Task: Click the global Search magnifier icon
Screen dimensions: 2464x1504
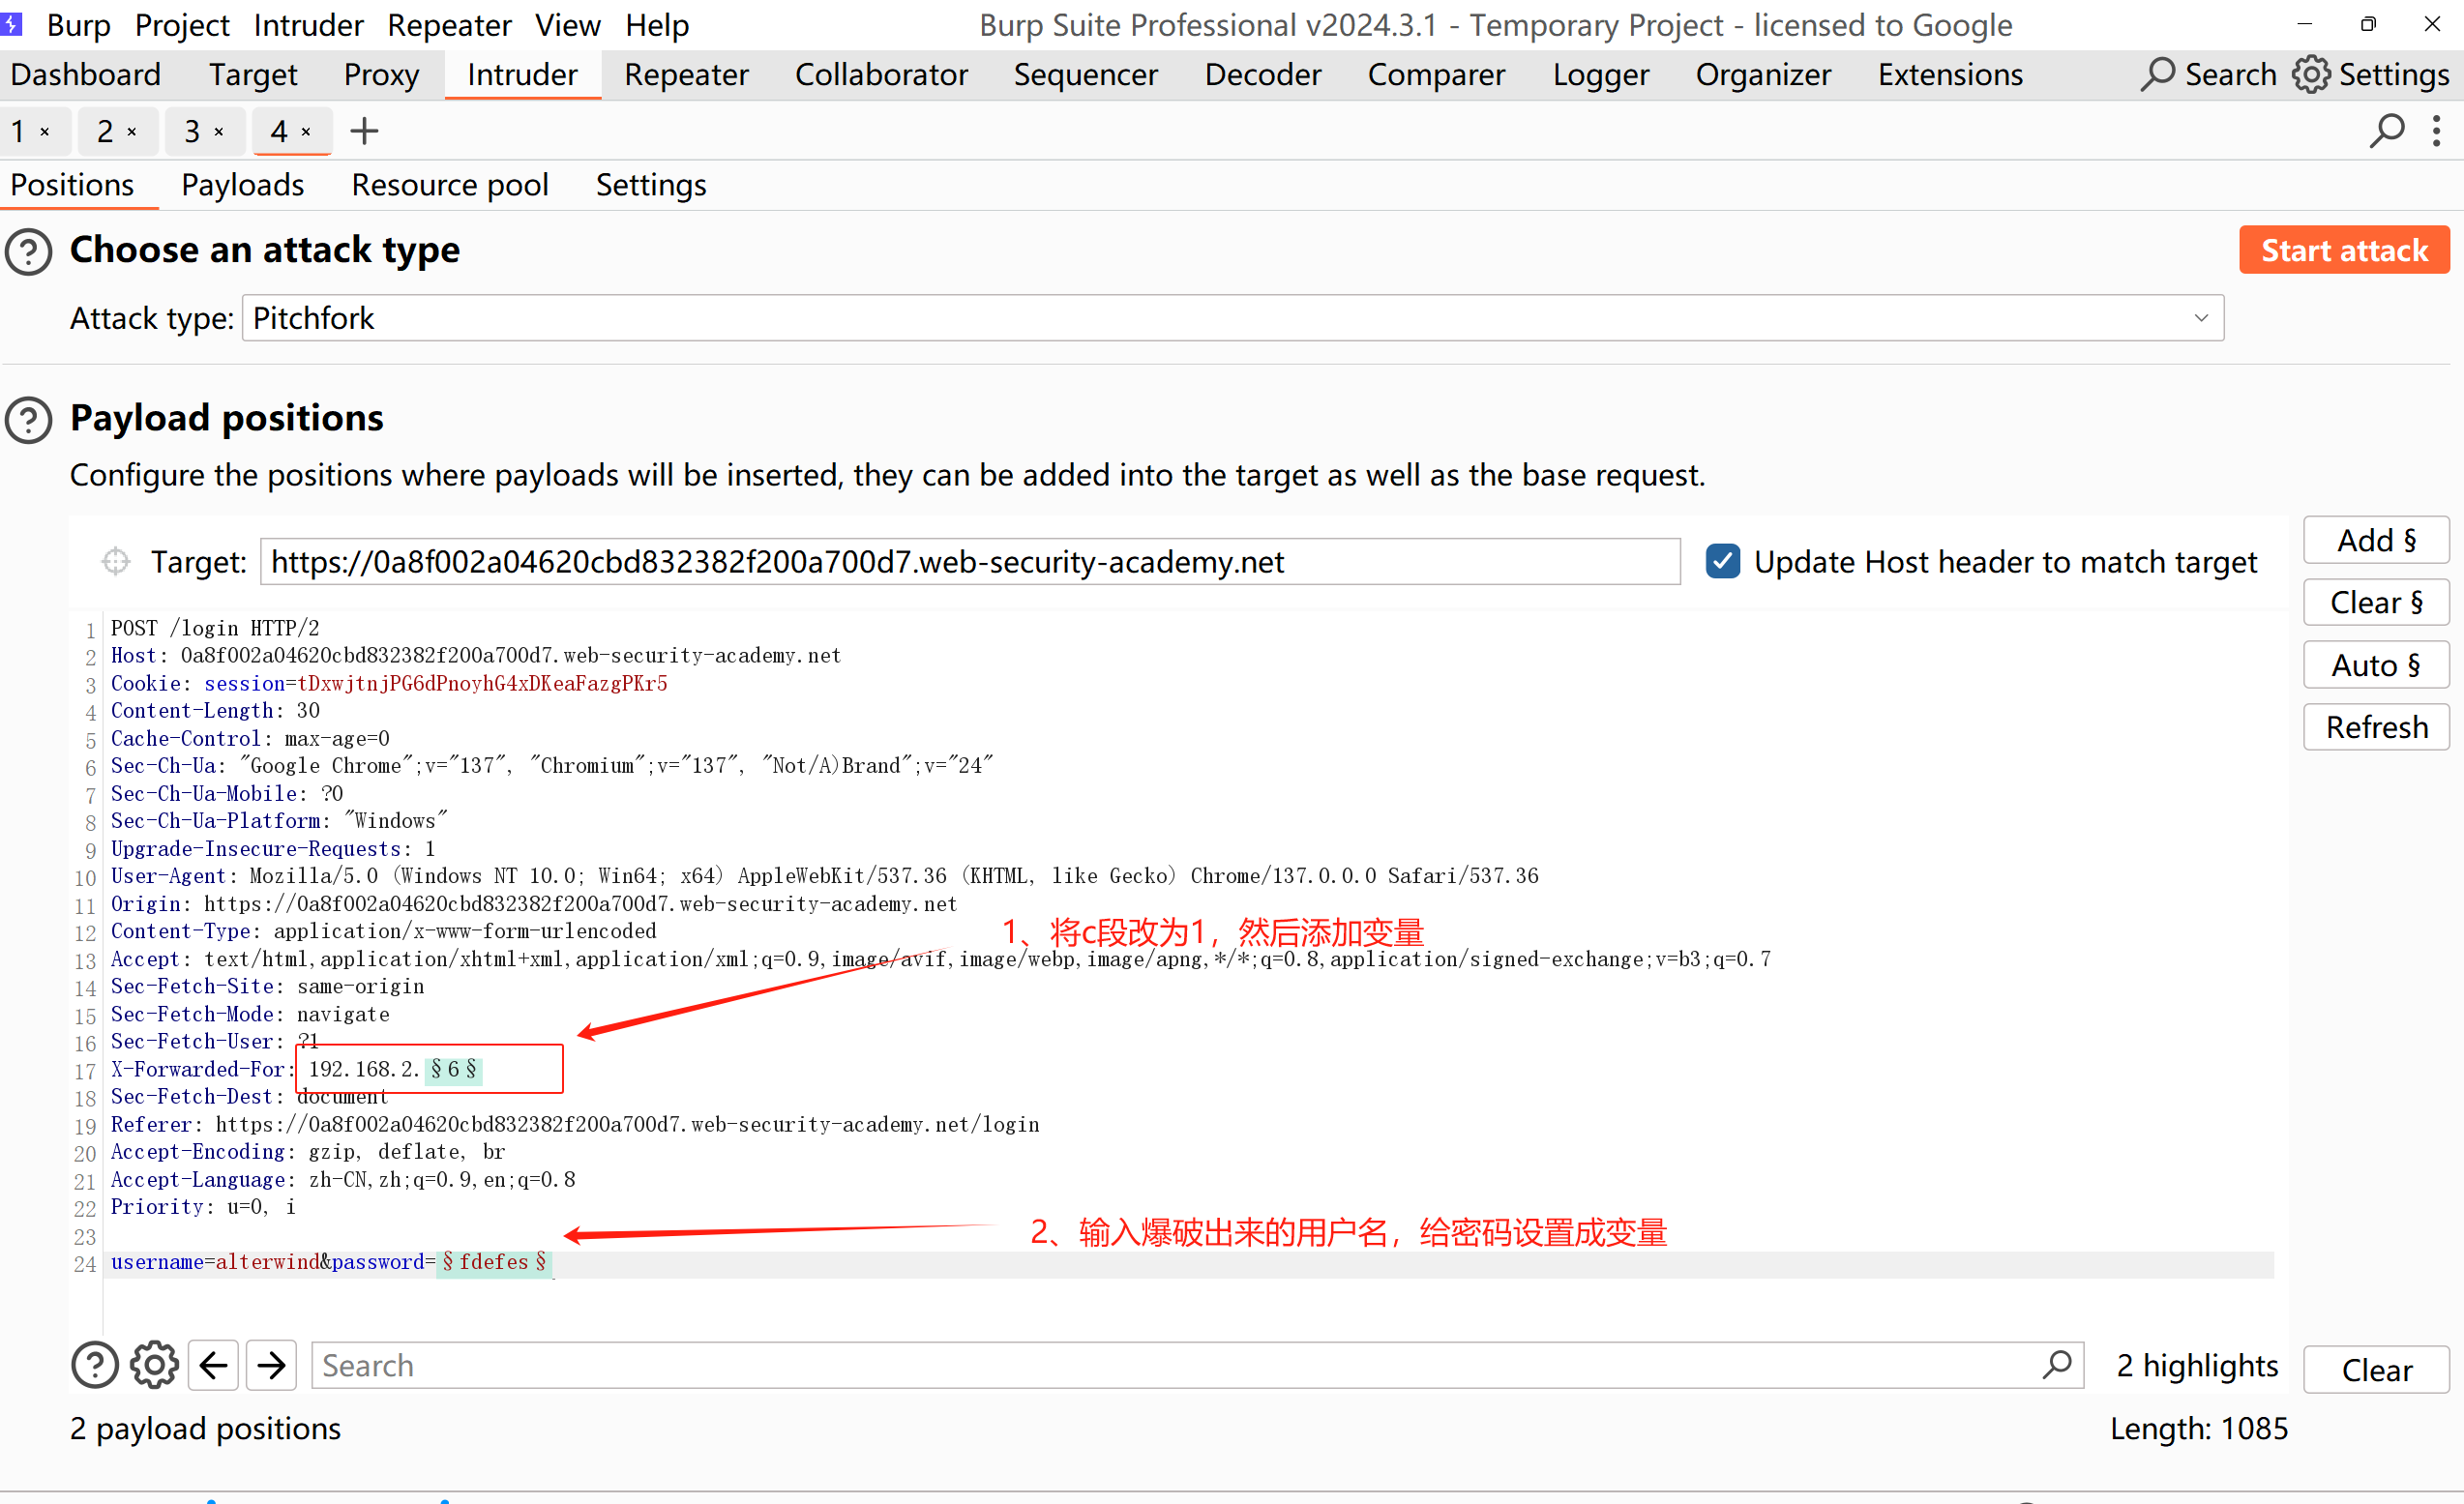Action: tap(2157, 75)
